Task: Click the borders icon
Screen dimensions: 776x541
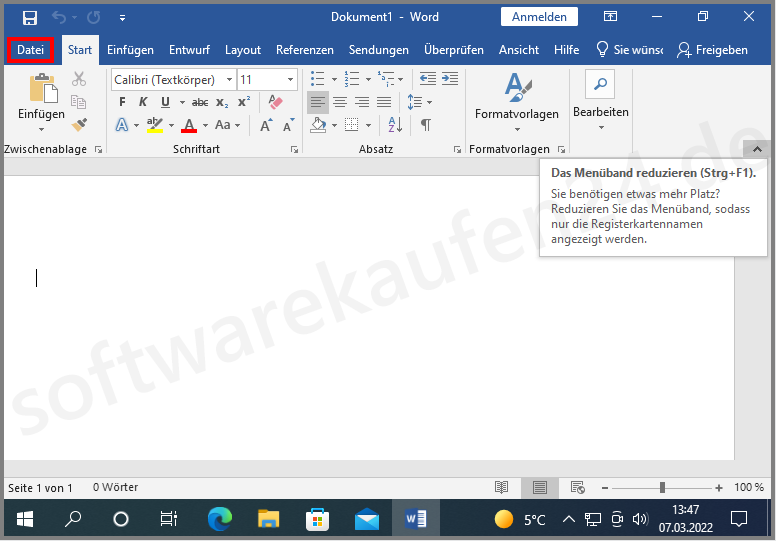Action: tap(351, 125)
